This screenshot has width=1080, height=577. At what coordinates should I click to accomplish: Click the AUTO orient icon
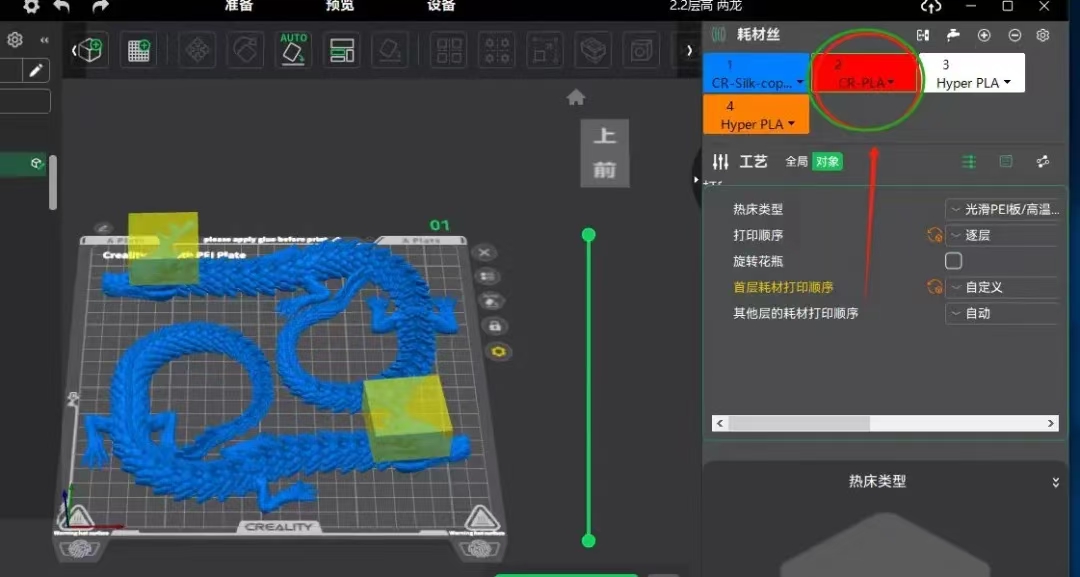coord(293,50)
